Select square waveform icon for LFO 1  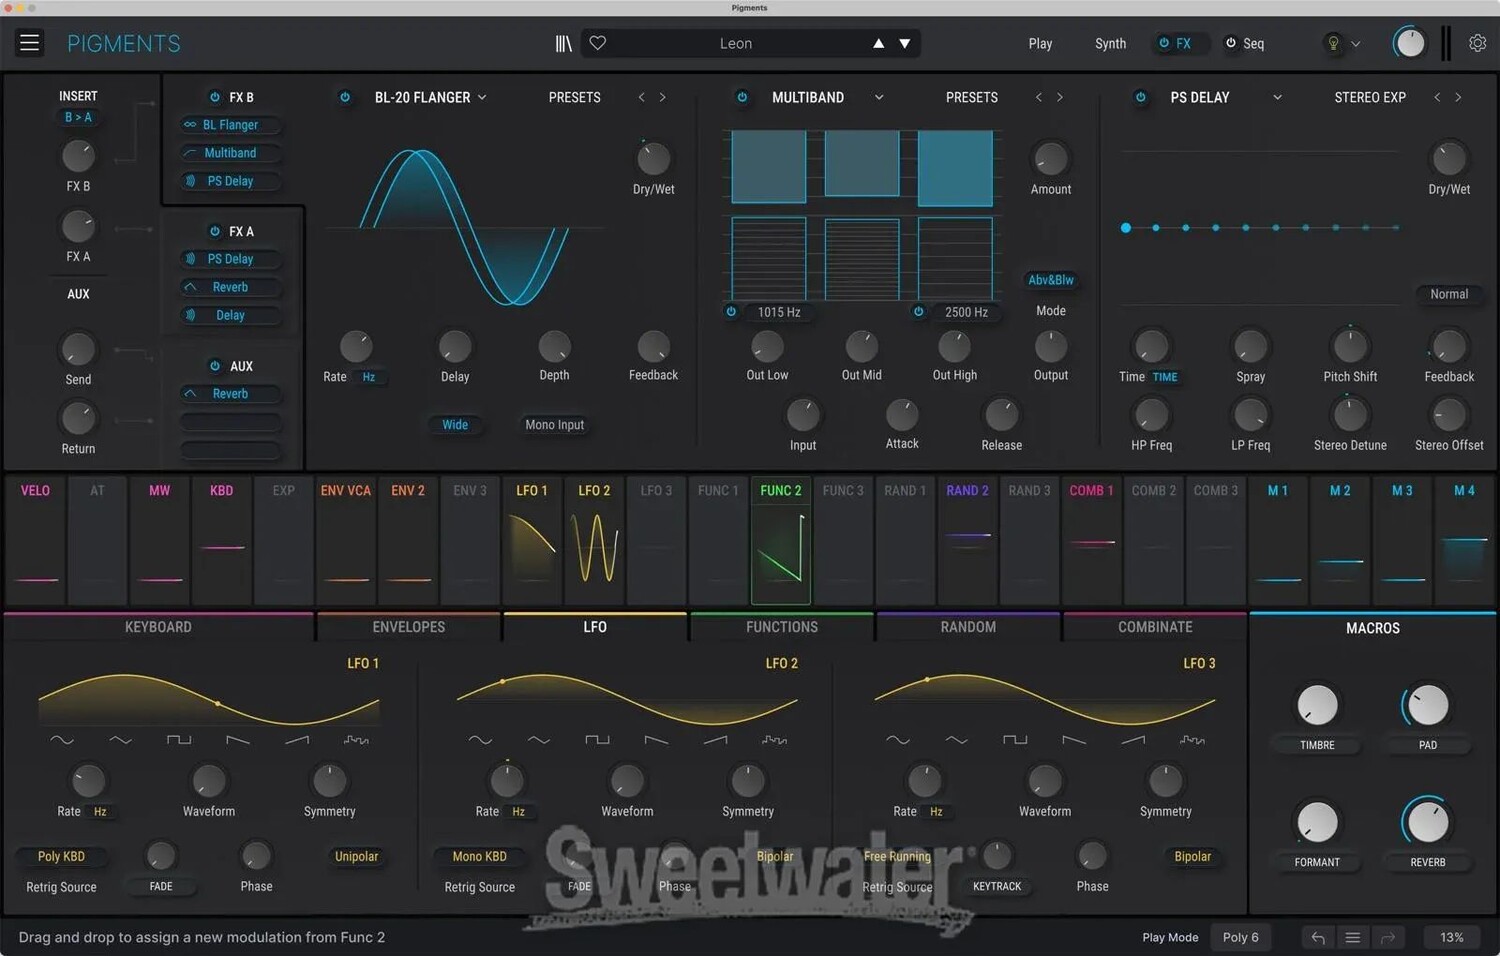click(179, 740)
